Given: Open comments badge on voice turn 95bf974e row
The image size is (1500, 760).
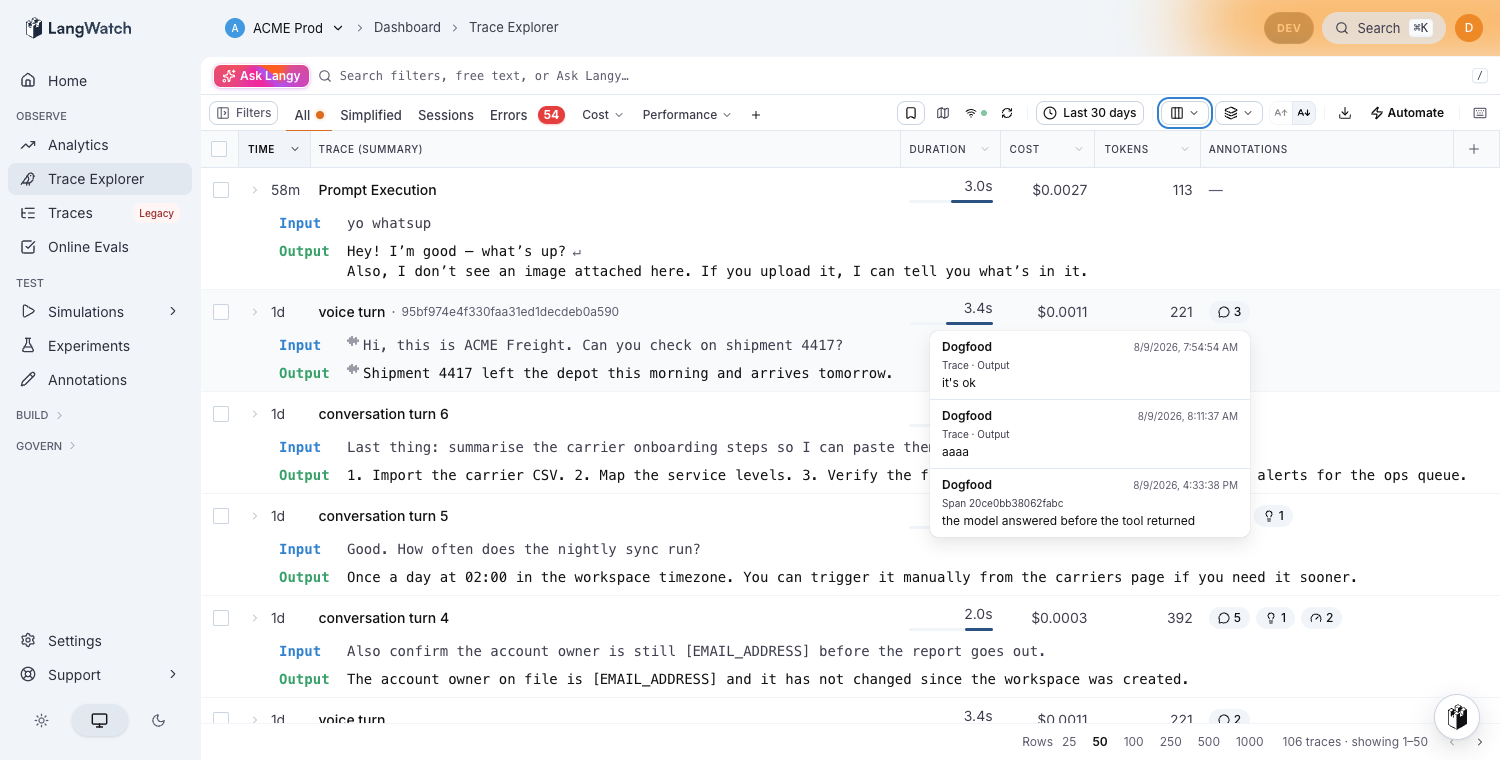Looking at the screenshot, I should tap(1229, 312).
